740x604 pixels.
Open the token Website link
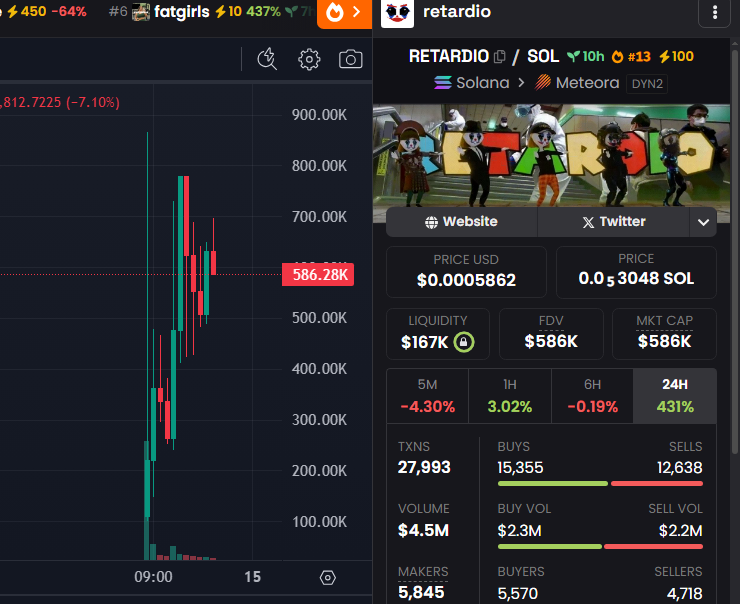461,222
